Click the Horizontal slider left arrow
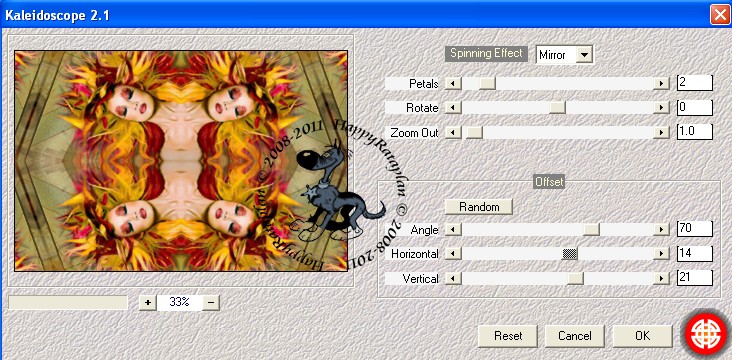This screenshot has height=360, width=732. coord(453,254)
